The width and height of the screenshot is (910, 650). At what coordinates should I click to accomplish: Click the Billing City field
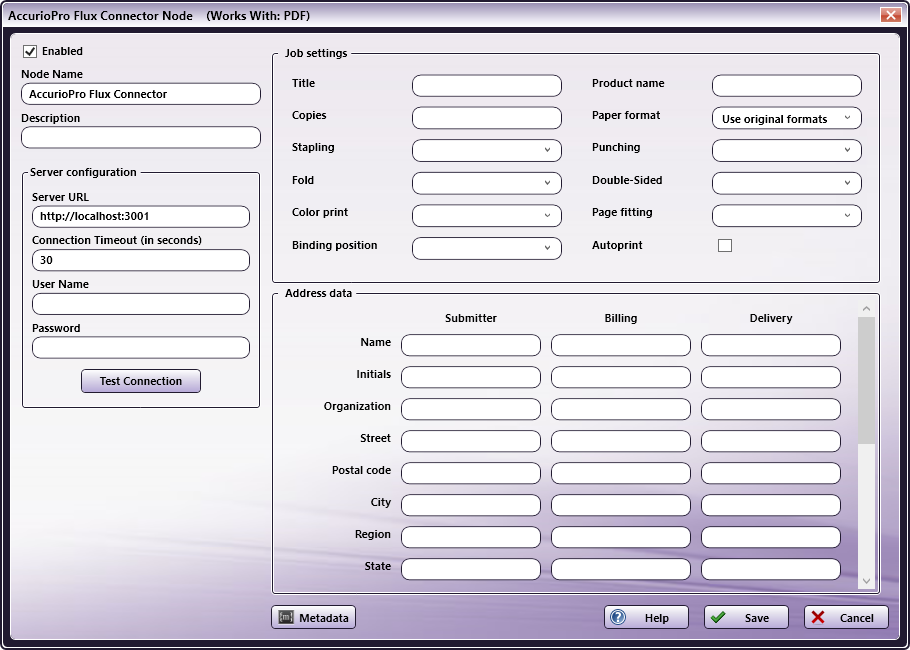[x=621, y=505]
